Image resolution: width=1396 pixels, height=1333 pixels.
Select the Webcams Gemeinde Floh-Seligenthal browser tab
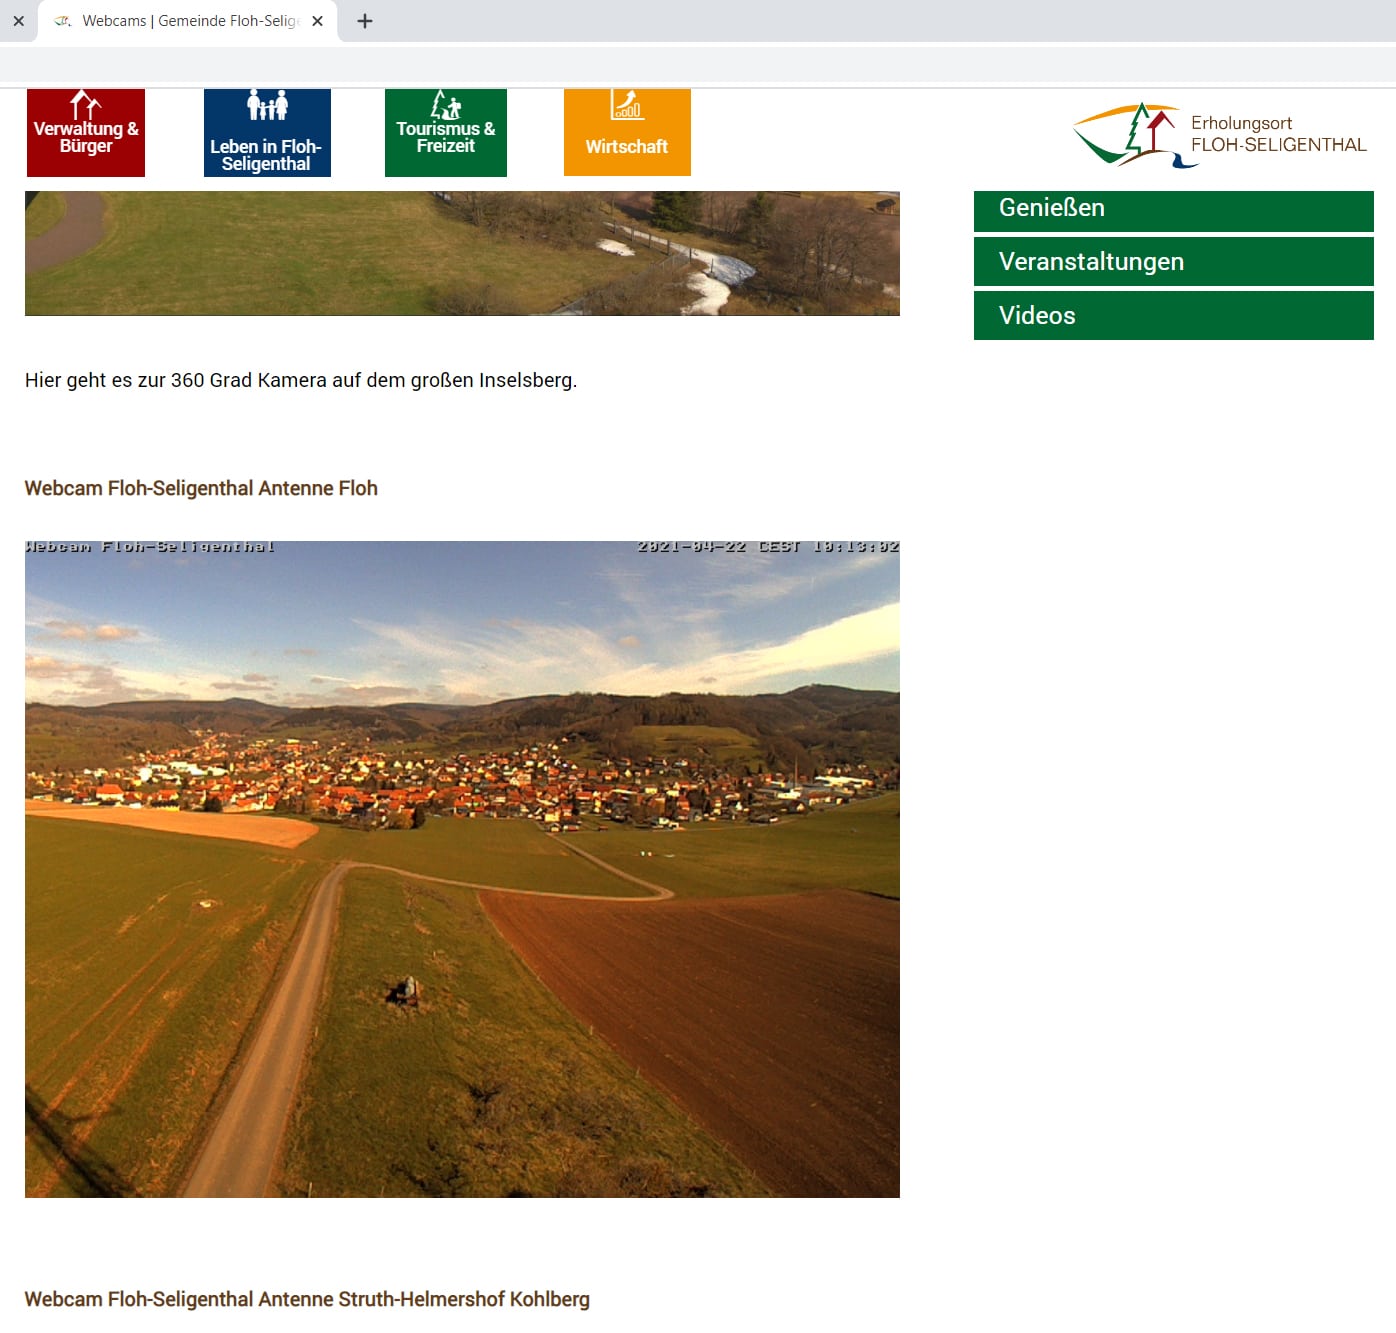point(187,21)
